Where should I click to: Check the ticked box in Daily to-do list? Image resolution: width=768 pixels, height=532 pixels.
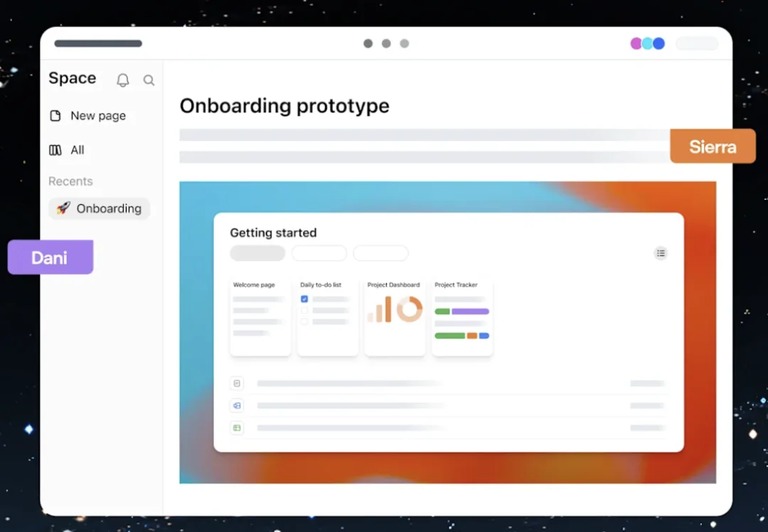coord(304,299)
